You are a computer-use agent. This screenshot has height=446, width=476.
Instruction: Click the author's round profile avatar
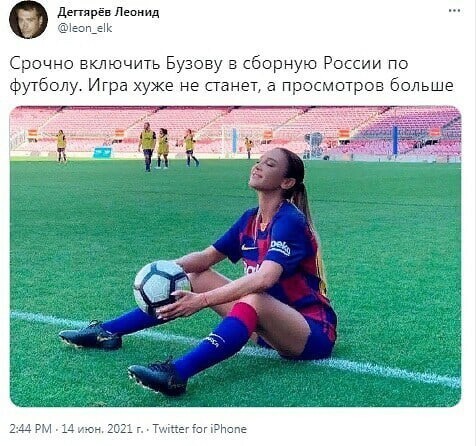pos(28,20)
